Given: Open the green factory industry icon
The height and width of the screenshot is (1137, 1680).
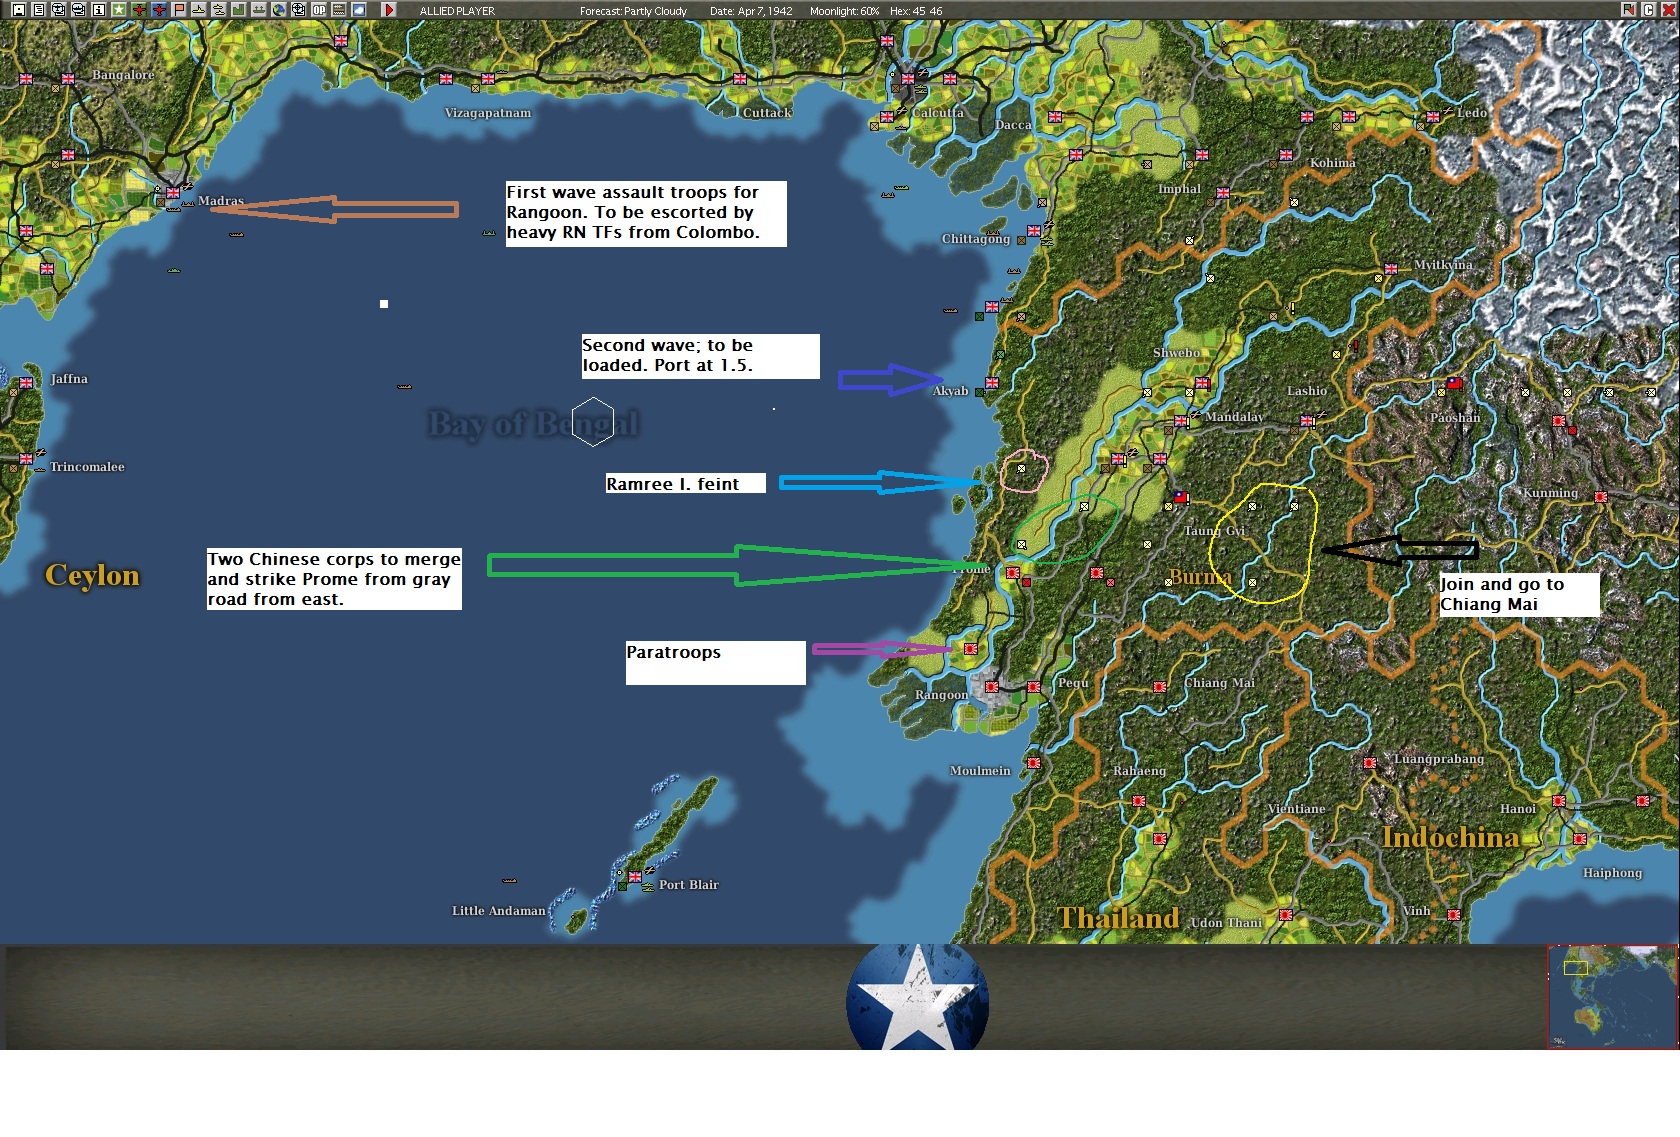Looking at the screenshot, I should coord(238,10).
